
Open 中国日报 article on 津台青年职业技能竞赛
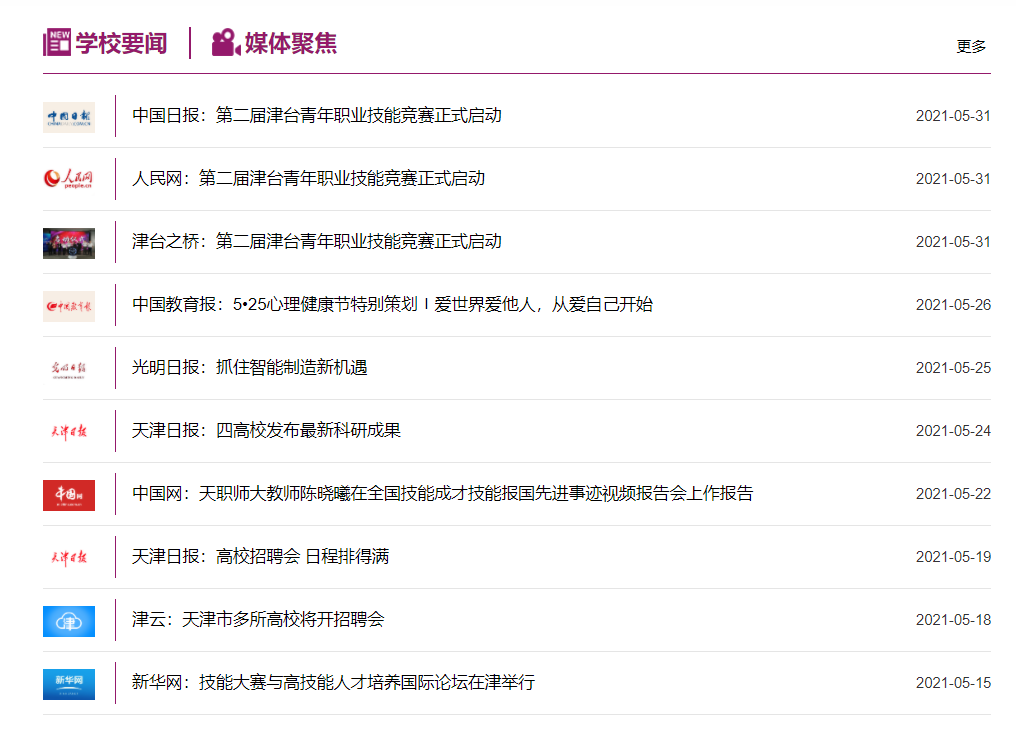tap(317, 116)
